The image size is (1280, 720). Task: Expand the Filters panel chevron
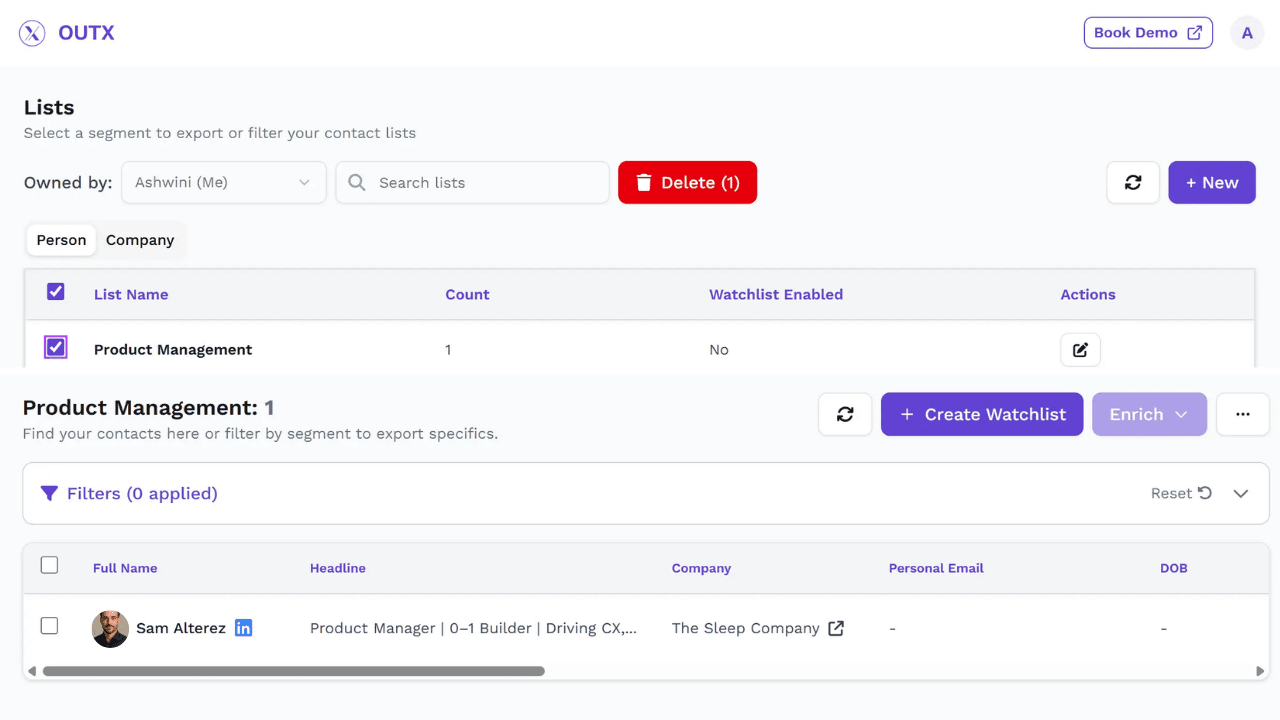[x=1241, y=493]
